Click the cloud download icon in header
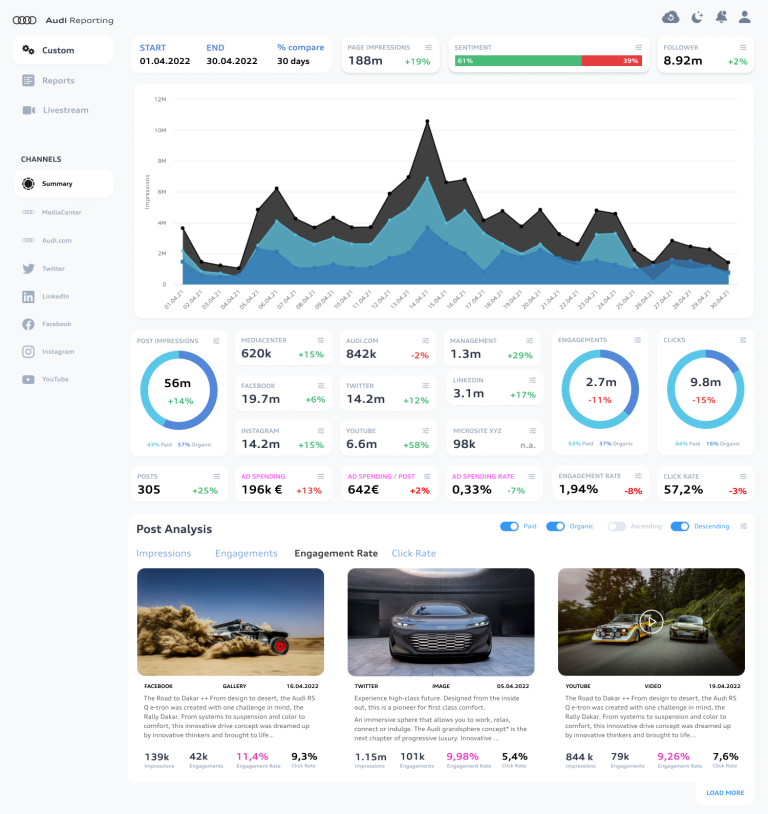Image resolution: width=768 pixels, height=814 pixels. coord(670,17)
